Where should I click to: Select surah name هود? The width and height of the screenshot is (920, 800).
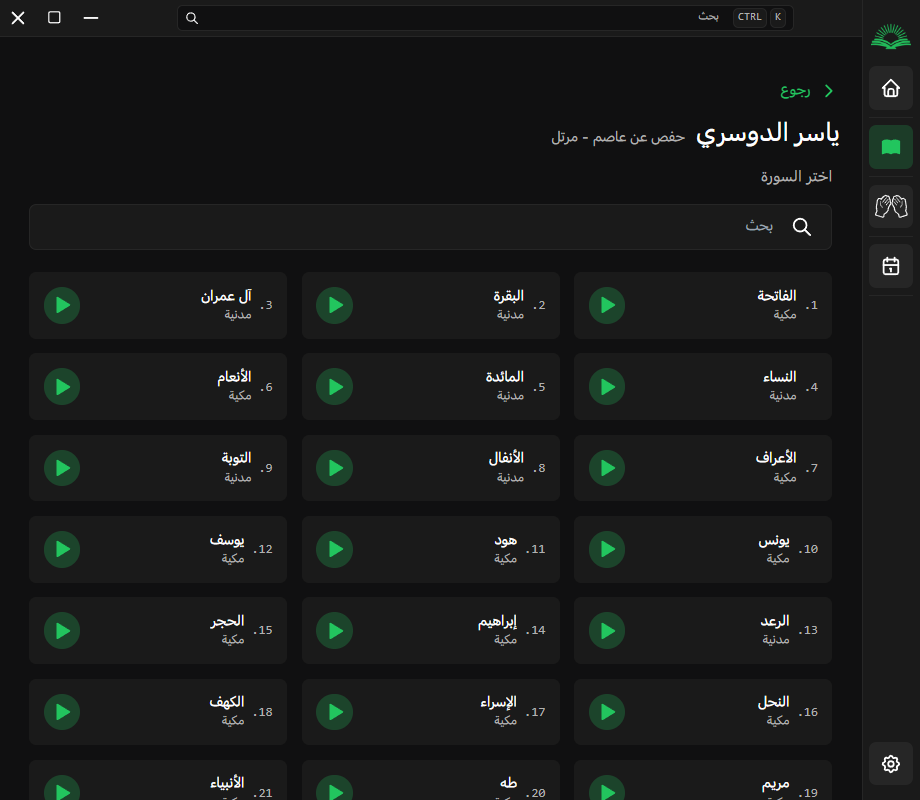(505, 539)
